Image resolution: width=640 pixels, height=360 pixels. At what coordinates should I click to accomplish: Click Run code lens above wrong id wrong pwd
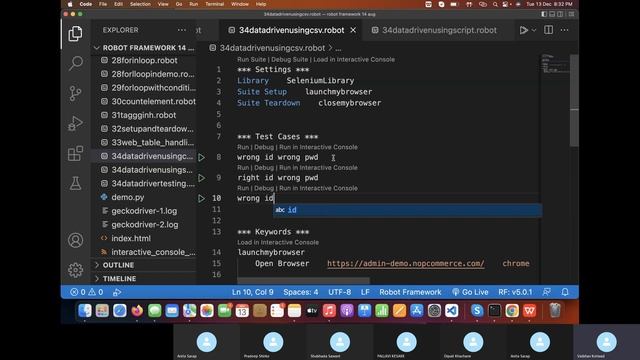[x=243, y=147]
